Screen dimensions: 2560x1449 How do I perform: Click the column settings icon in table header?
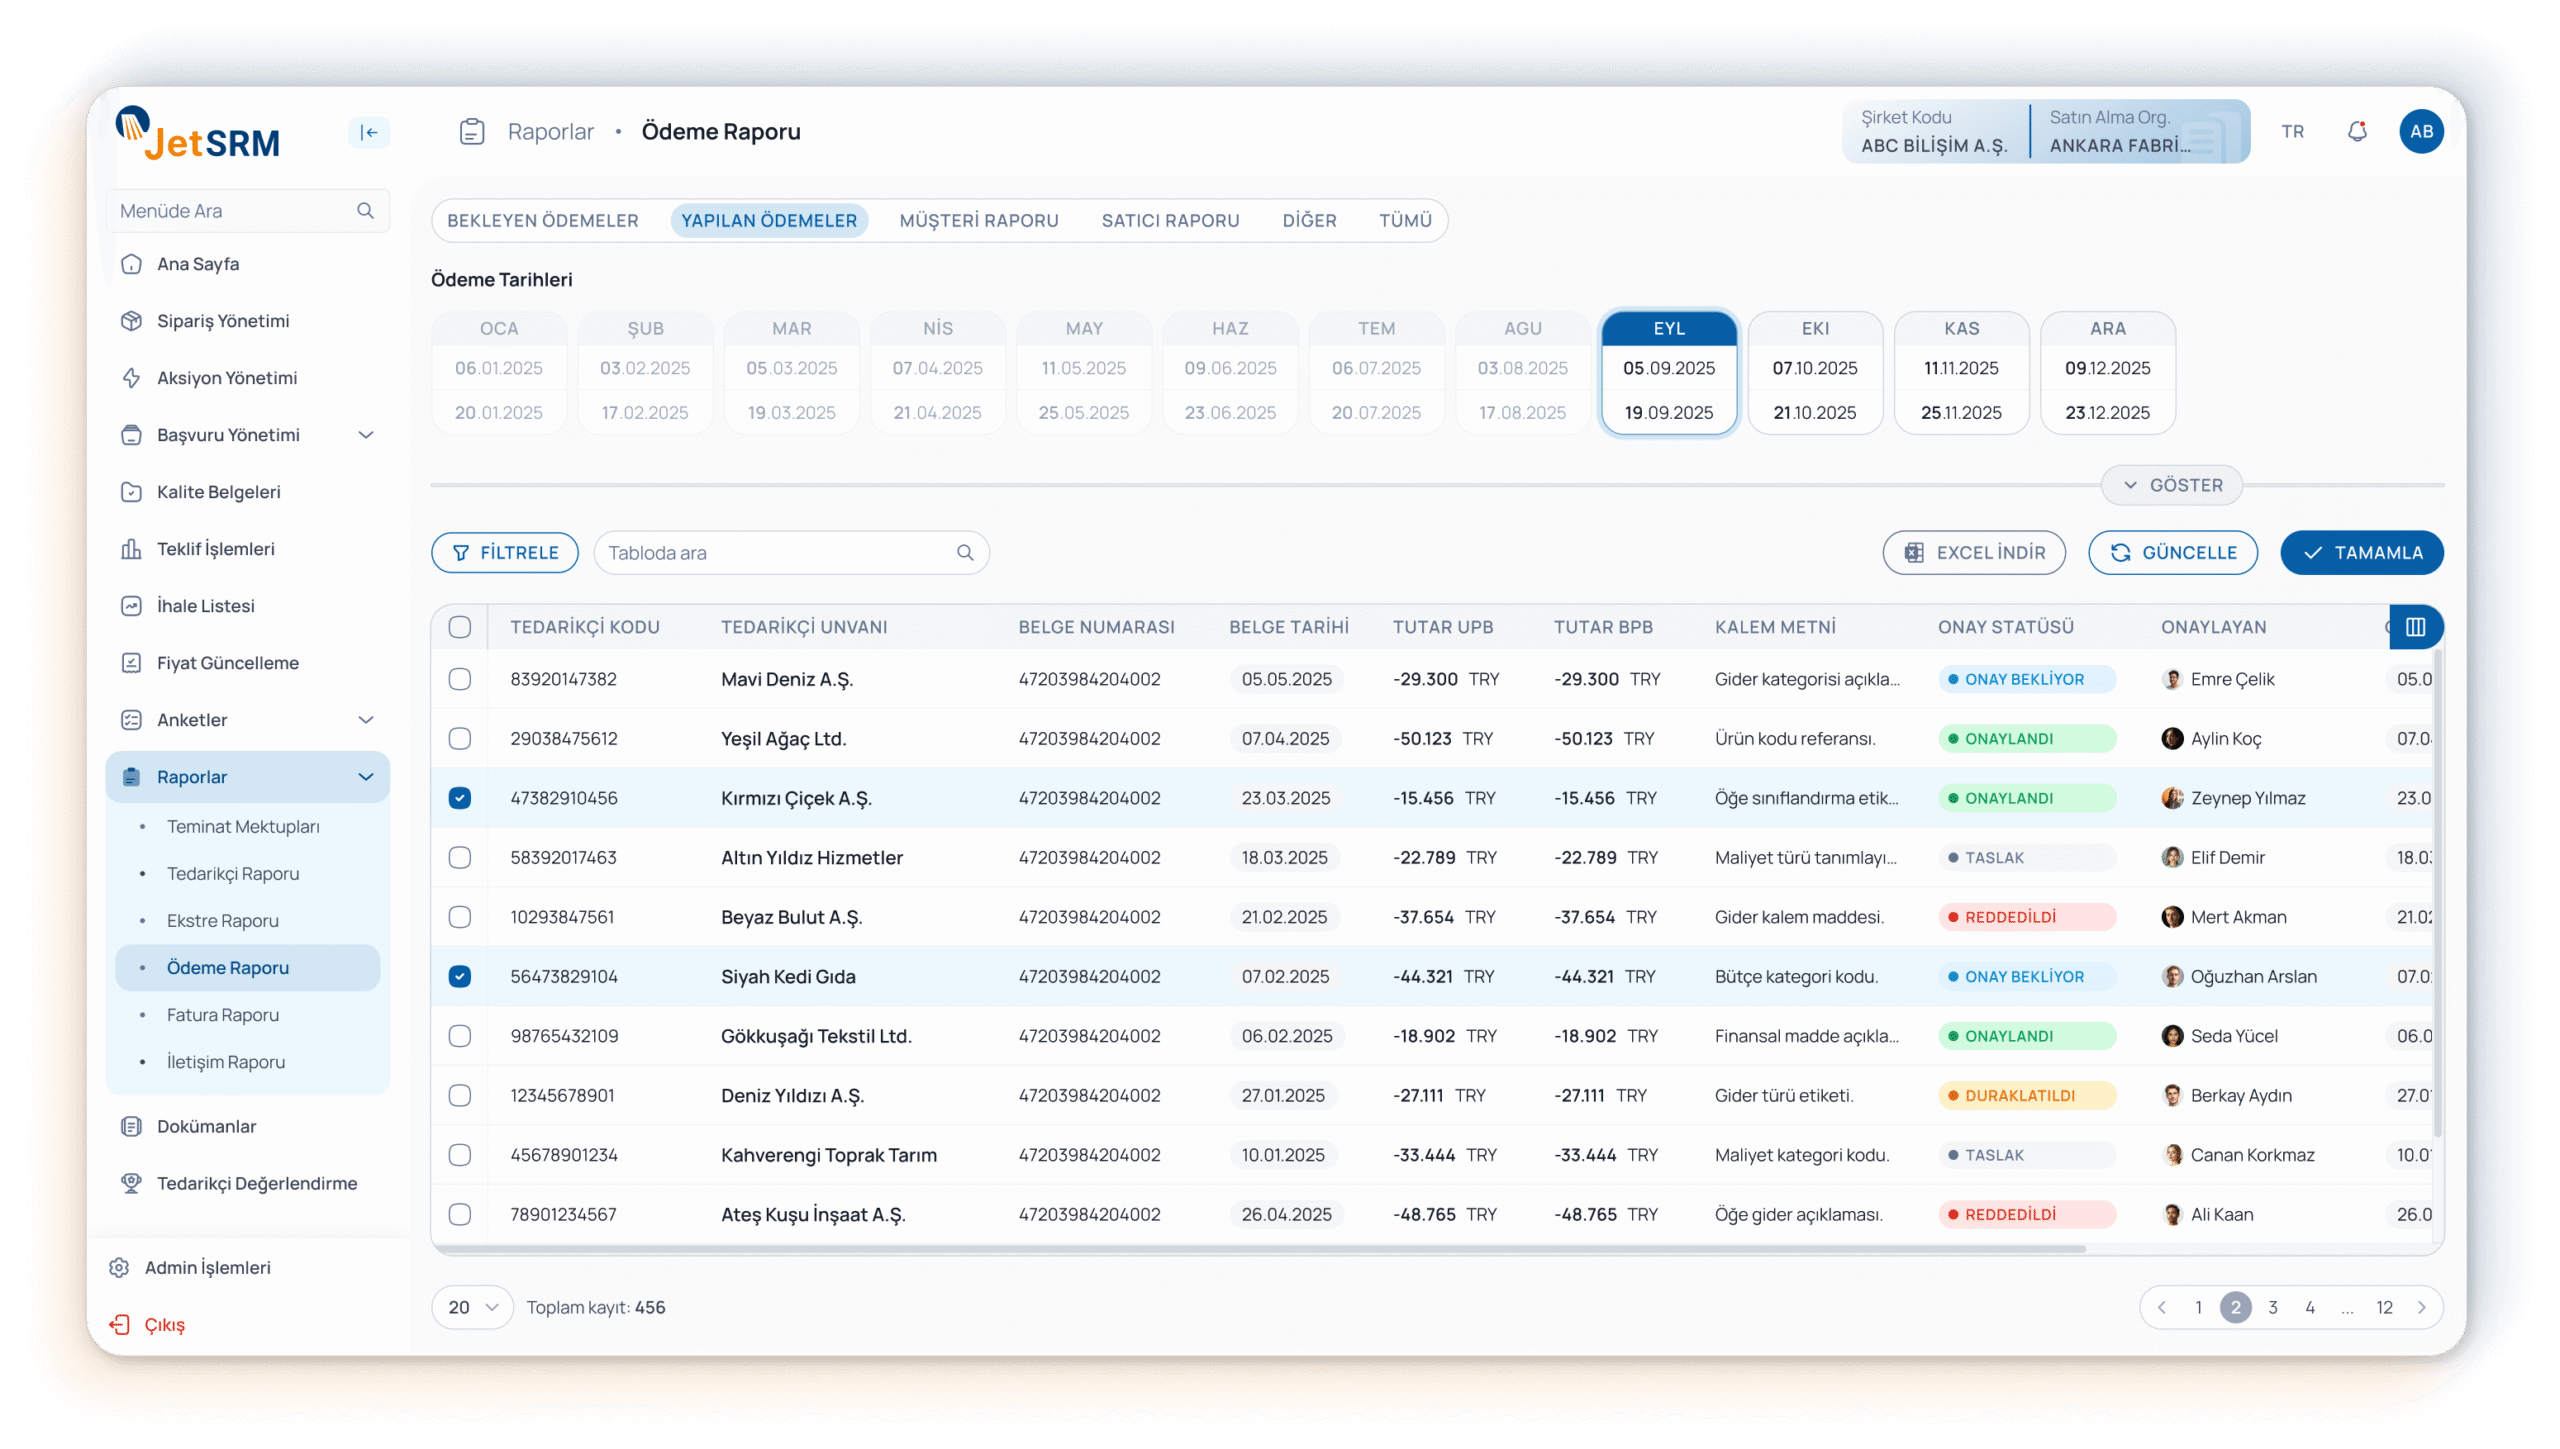(x=2415, y=627)
